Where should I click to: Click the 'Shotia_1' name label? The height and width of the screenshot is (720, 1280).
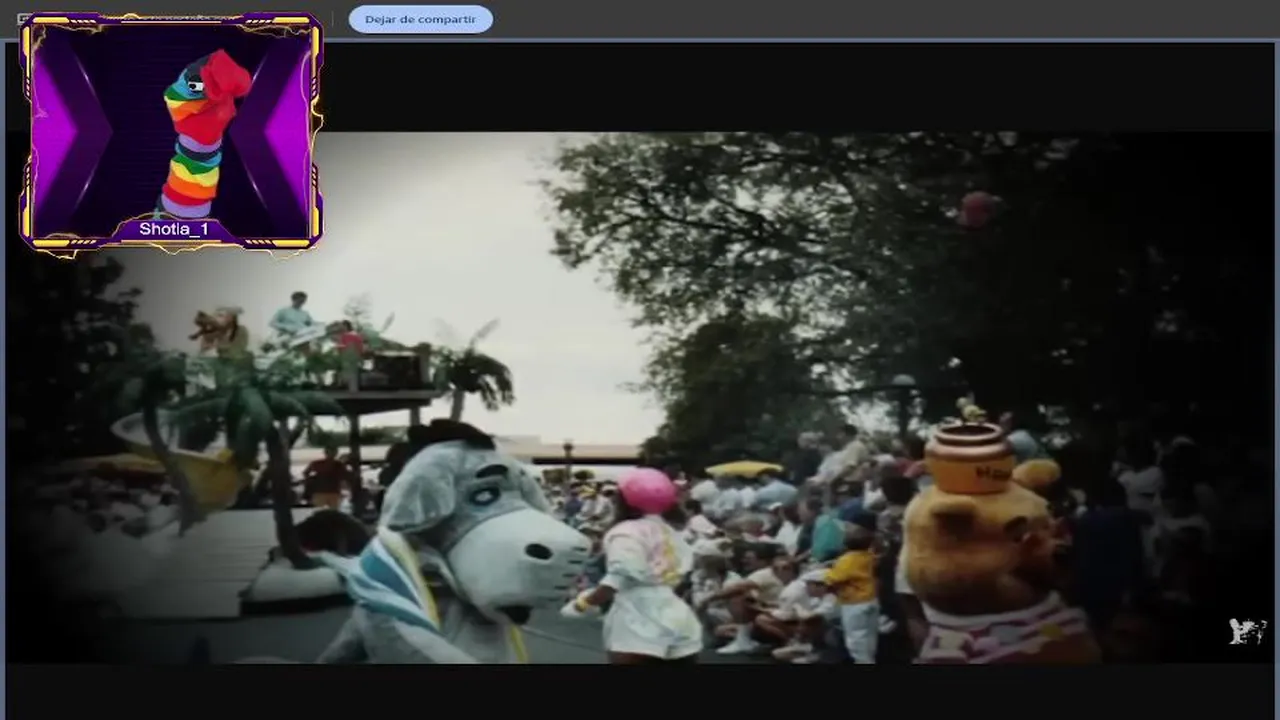click(174, 229)
